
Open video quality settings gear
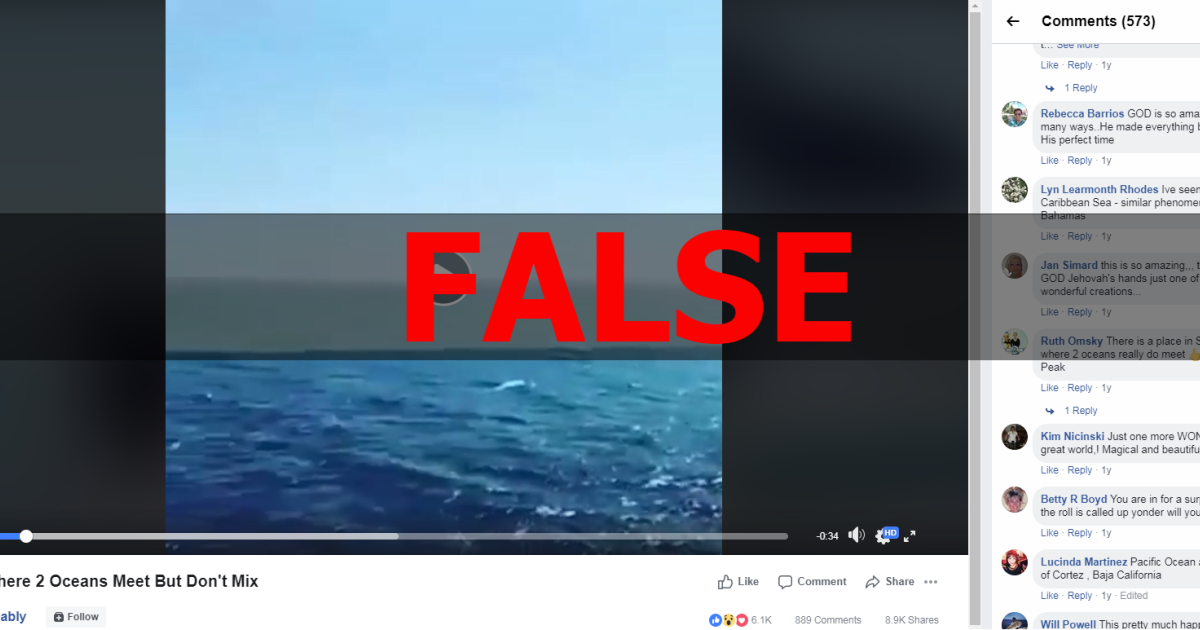[x=884, y=536]
